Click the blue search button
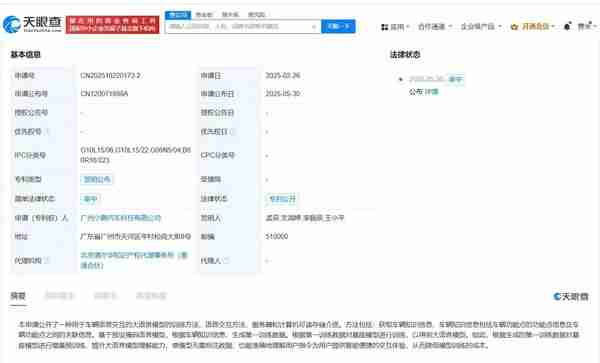 (x=338, y=26)
